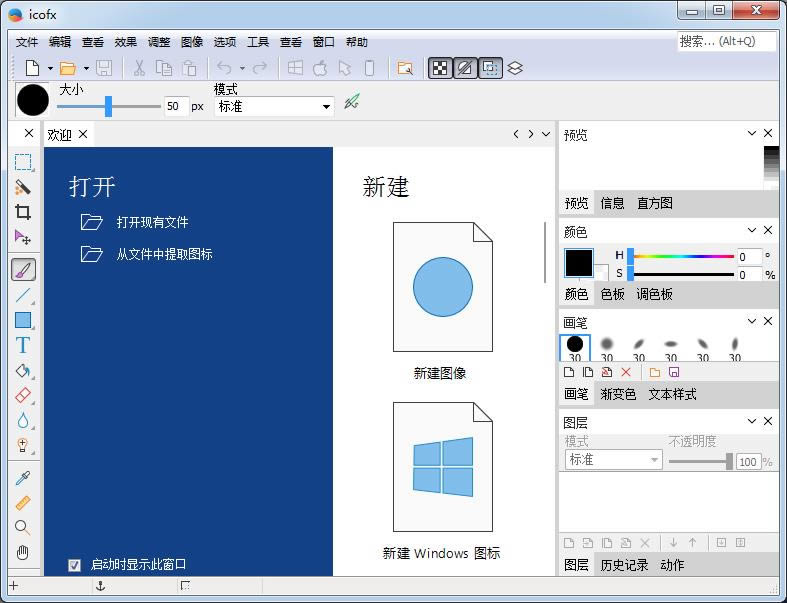Select the eraser tool
This screenshot has height=603, width=787.
23,395
